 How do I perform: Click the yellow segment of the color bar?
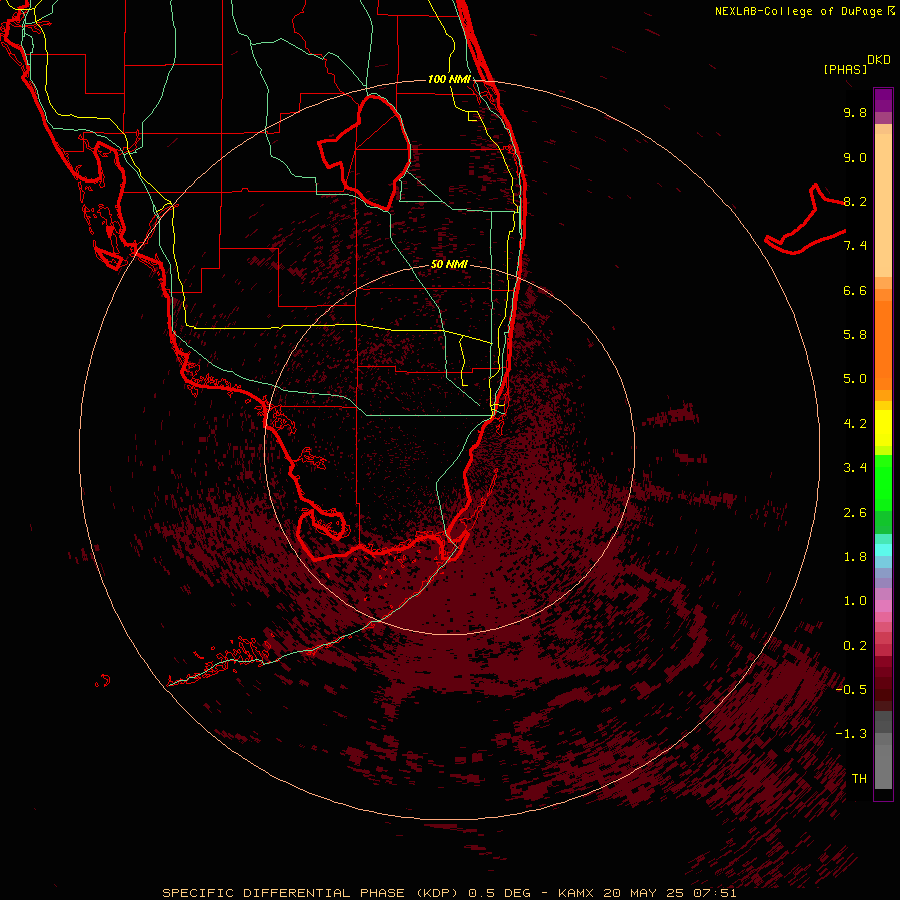[x=883, y=428]
